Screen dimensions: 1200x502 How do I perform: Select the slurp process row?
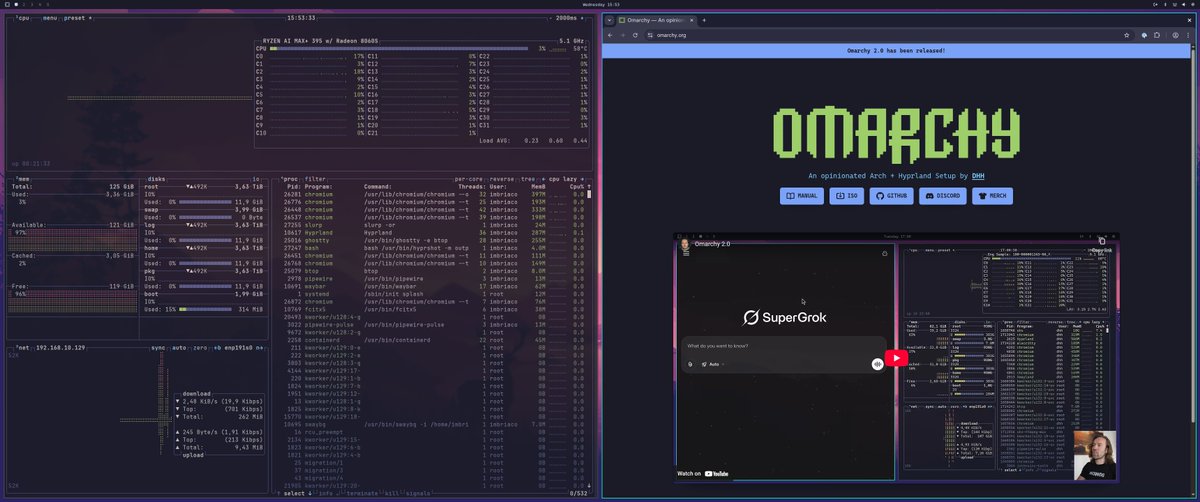pos(431,226)
